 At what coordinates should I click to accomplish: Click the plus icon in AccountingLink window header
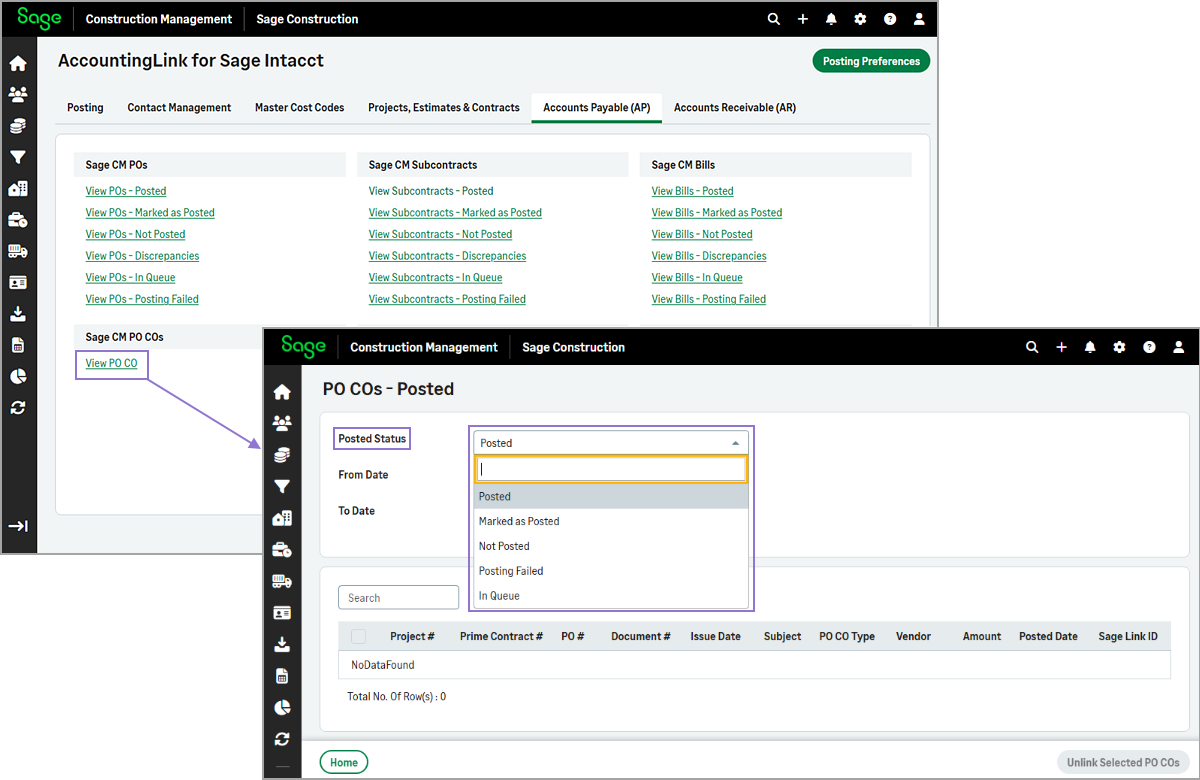[x=802, y=19]
